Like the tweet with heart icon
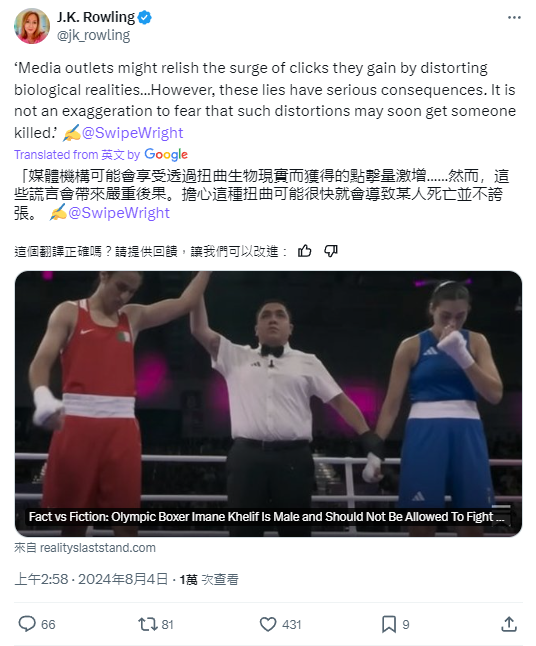Image resolution: width=536 pixels, height=646 pixels. pyautogui.click(x=268, y=624)
